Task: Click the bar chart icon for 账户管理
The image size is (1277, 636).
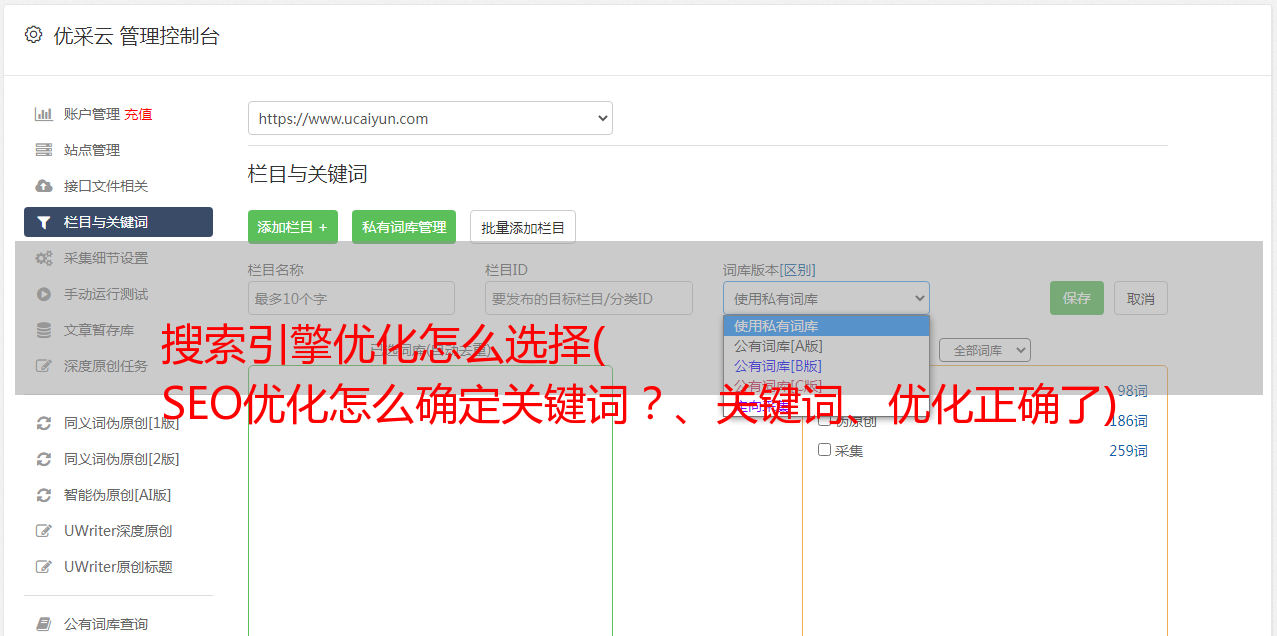Action: 44,114
